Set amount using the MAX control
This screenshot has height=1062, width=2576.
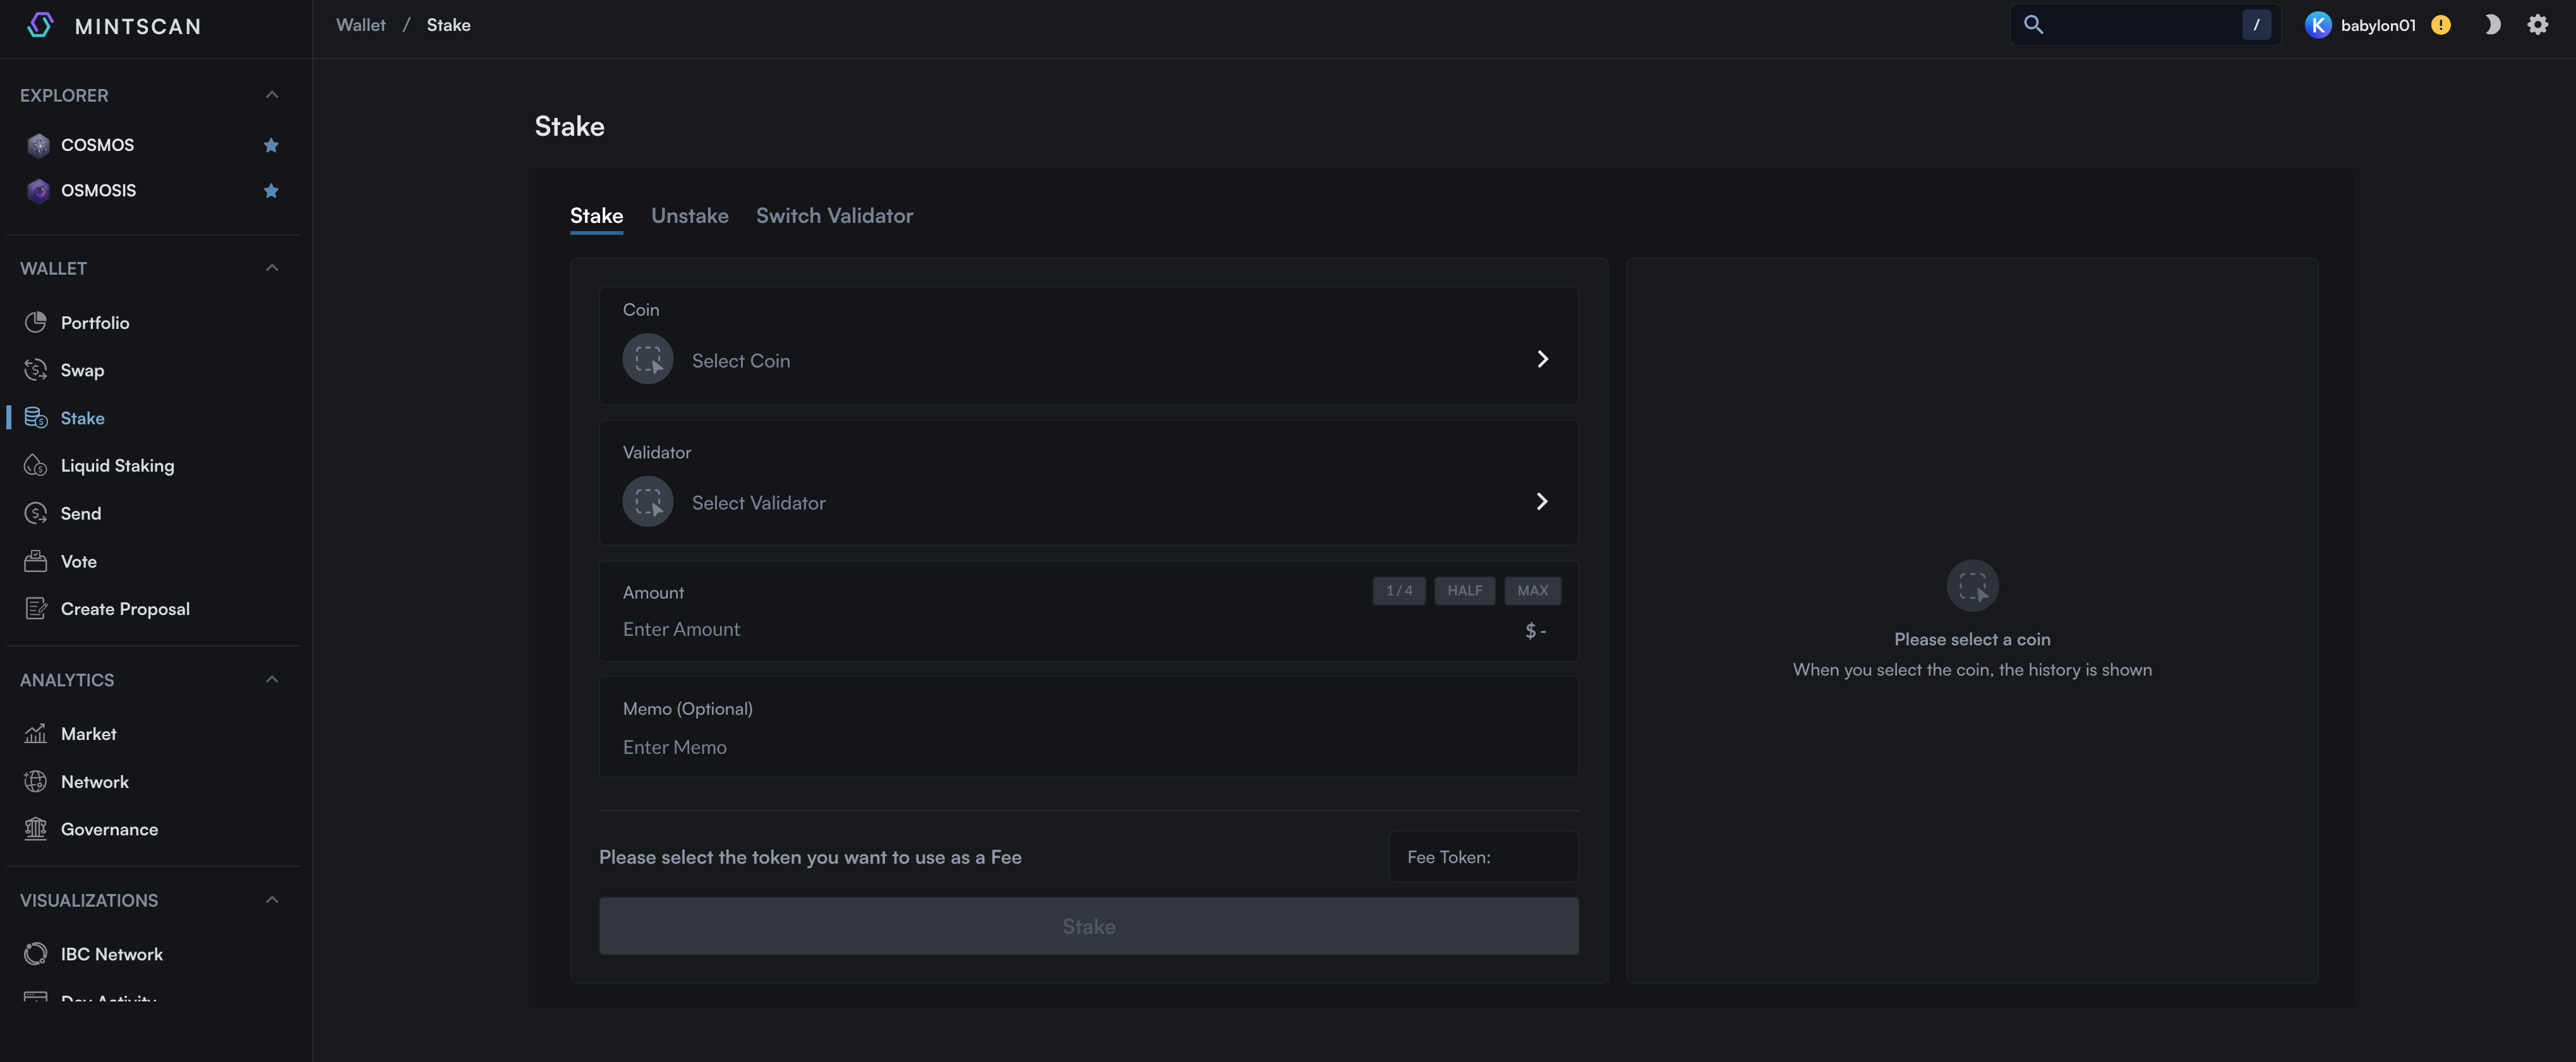click(x=1532, y=590)
